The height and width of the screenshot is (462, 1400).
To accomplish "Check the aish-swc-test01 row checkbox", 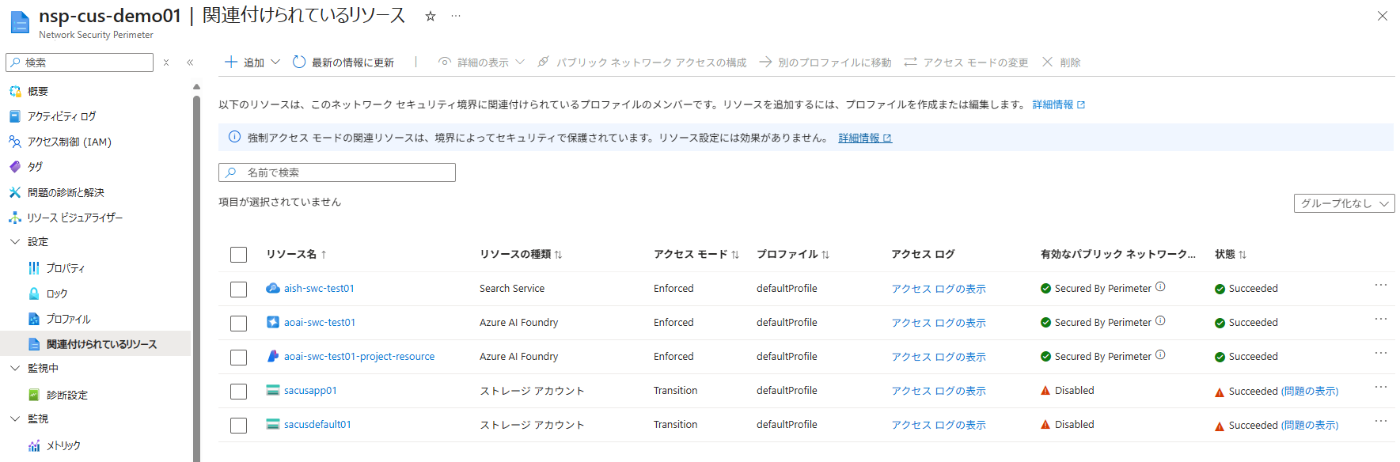I will (238, 289).
